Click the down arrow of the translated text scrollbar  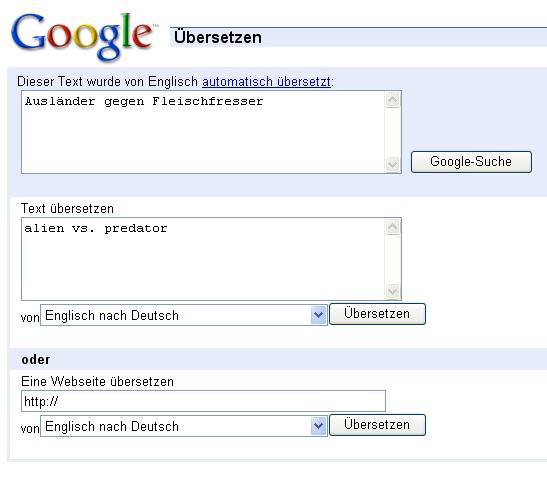pos(393,164)
